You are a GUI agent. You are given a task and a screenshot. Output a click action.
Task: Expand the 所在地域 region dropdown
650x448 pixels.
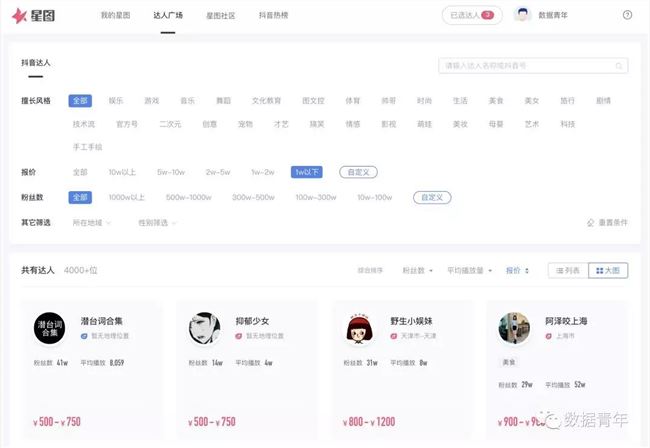point(91,222)
